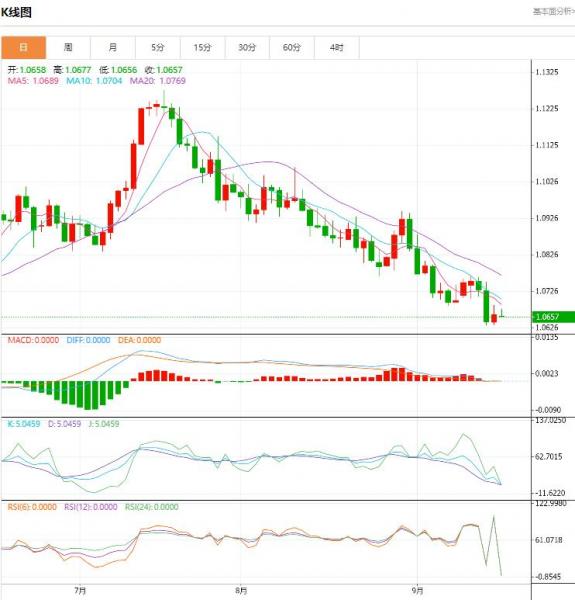Click the MACD indicator label
575x600 pixels.
point(33,340)
